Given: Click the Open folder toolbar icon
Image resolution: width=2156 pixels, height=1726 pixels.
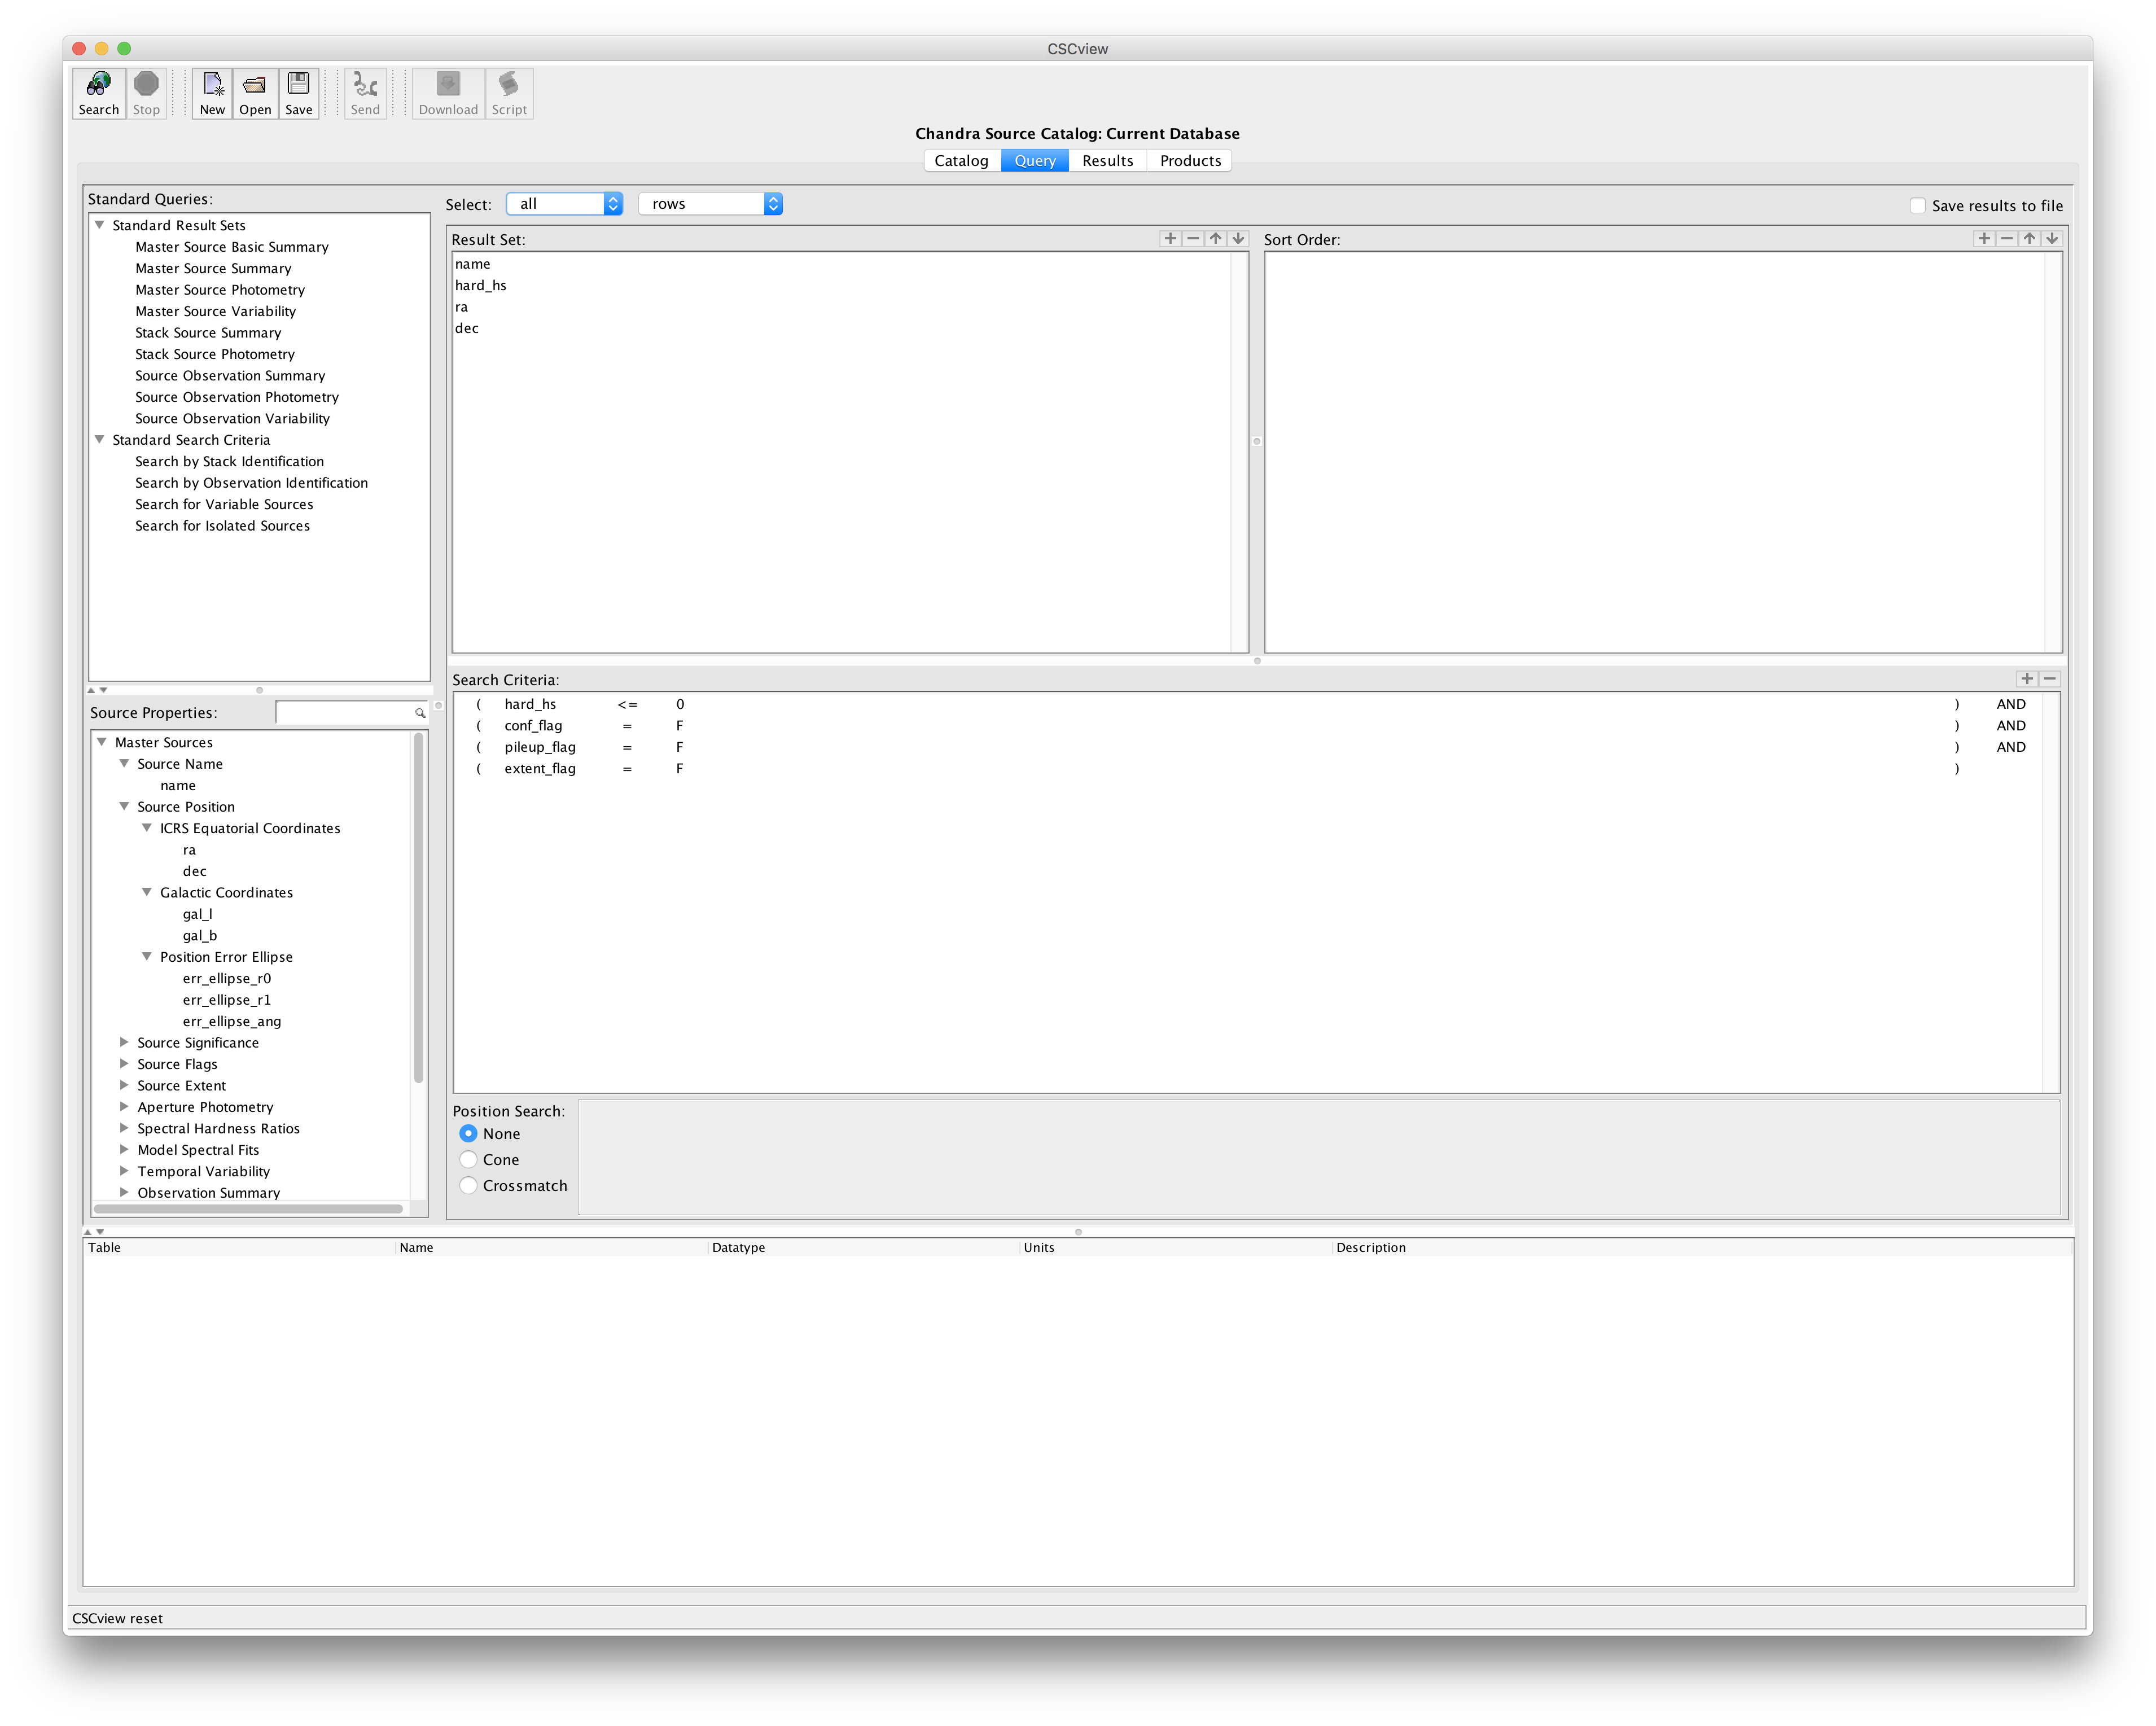Looking at the screenshot, I should 255,85.
